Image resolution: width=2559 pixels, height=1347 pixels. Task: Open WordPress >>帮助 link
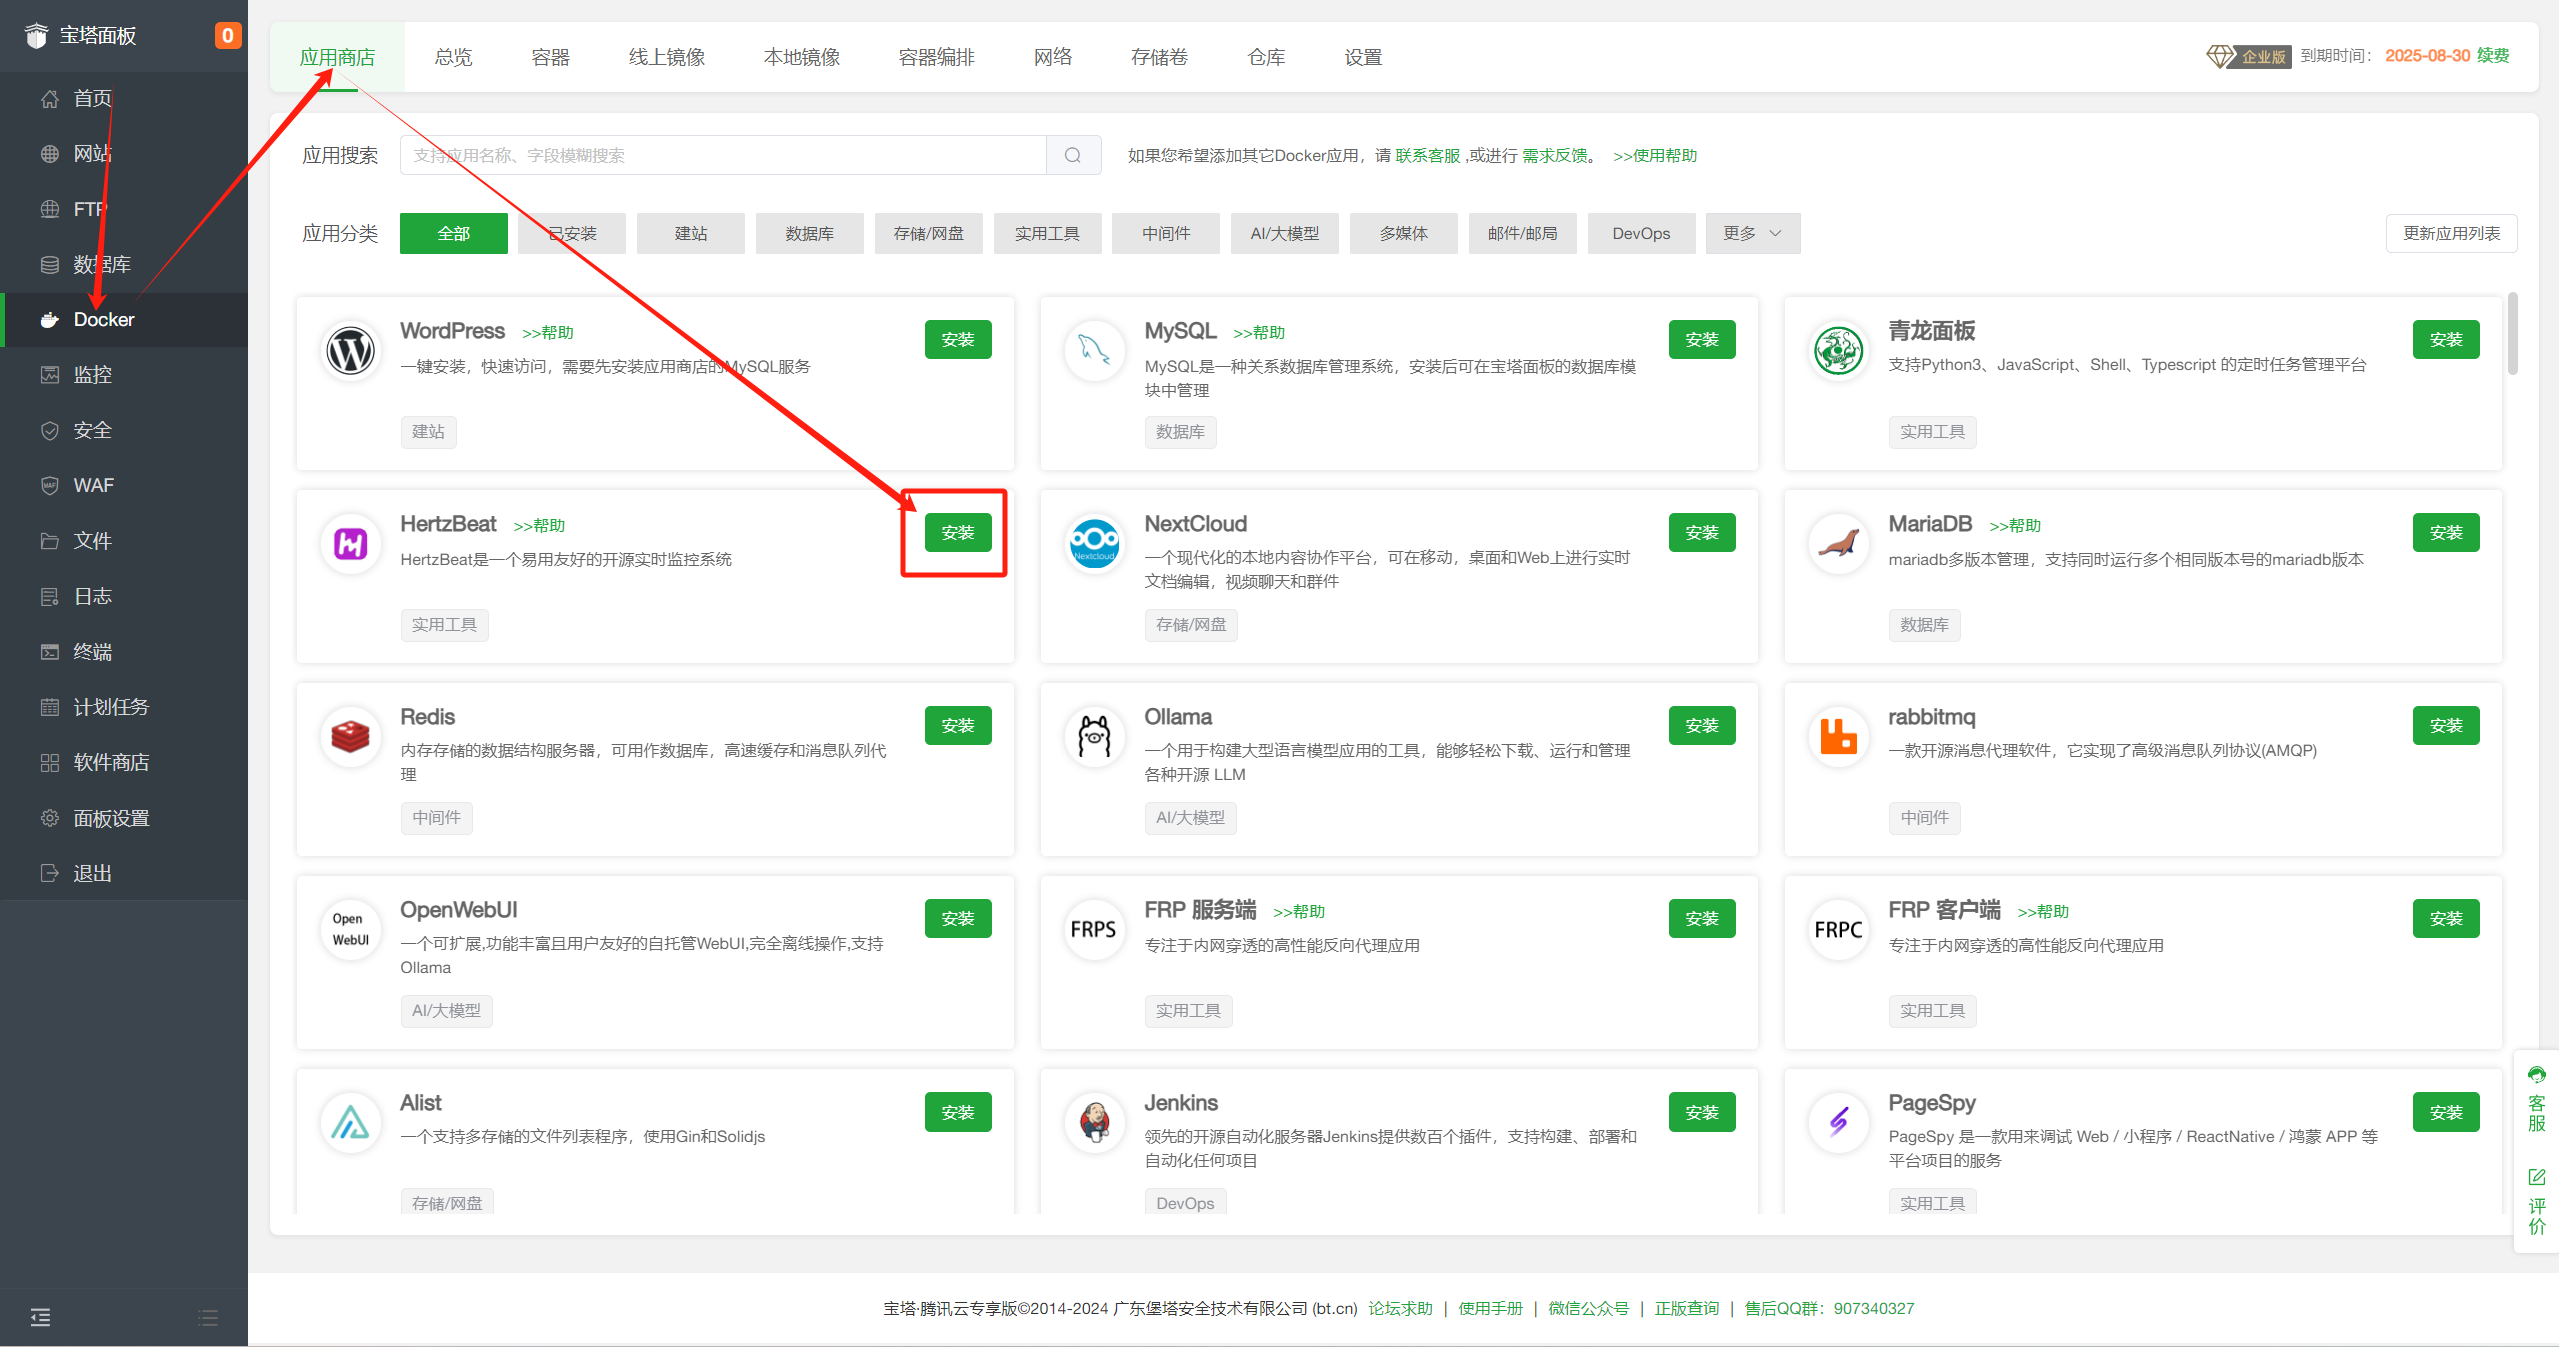point(548,333)
